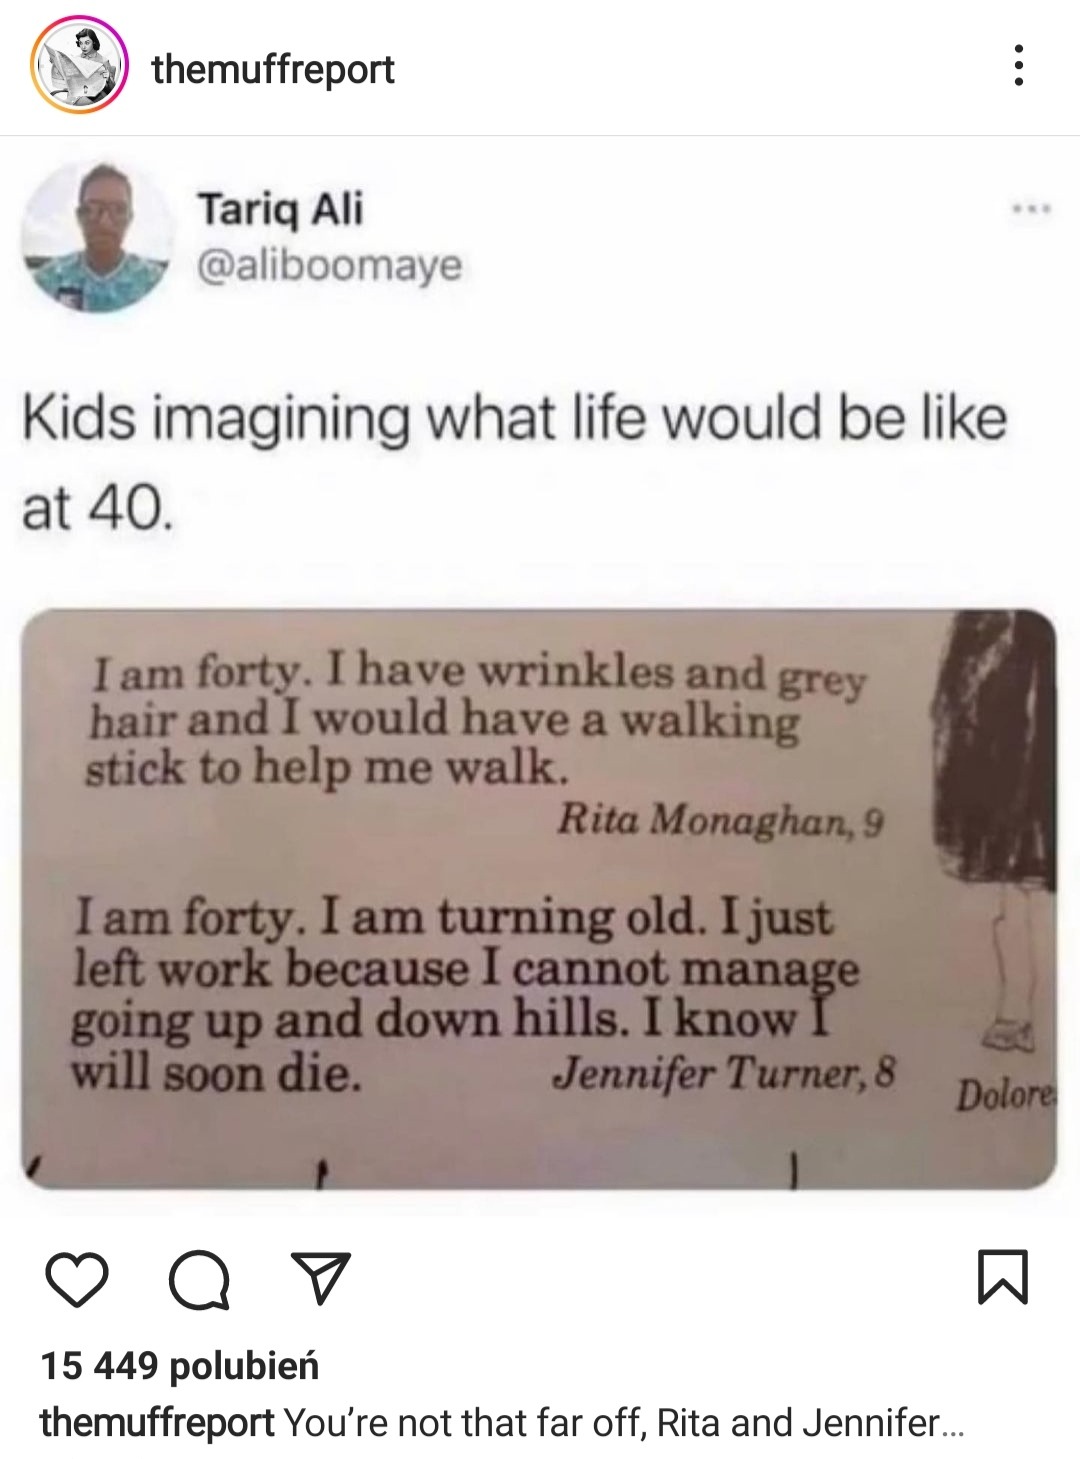Tap the book excerpt photo in tweet
Image resolution: width=1080 pixels, height=1459 pixels.
coord(539,899)
